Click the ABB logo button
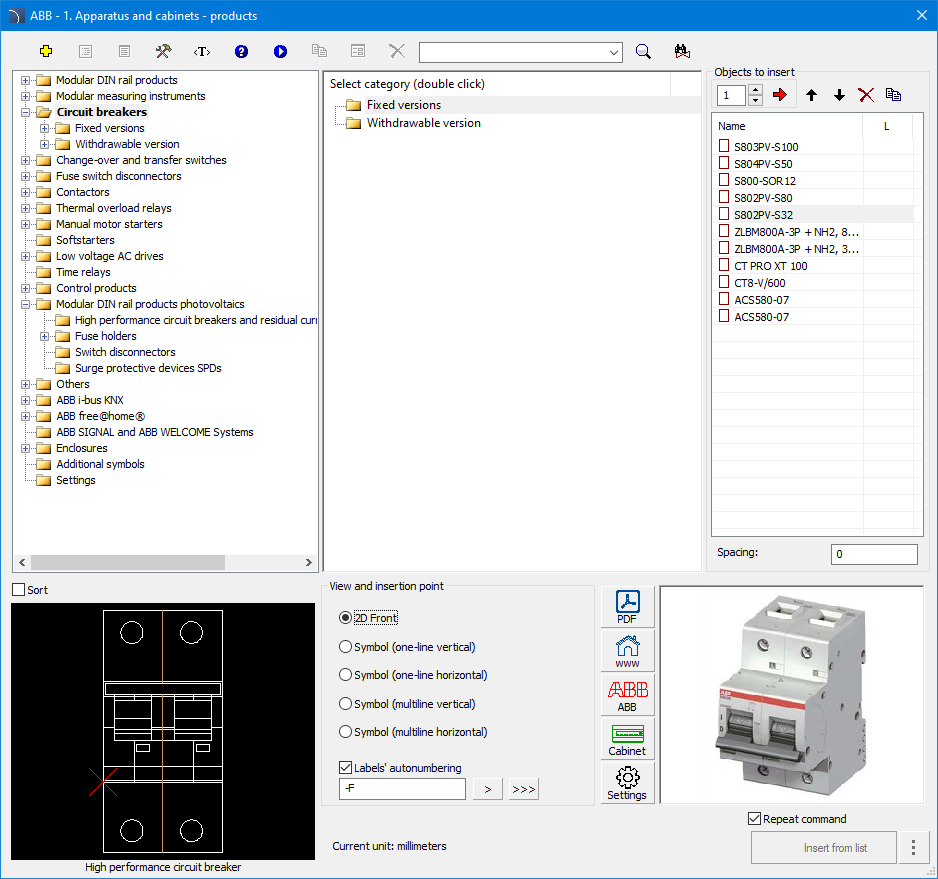This screenshot has width=938, height=879. (x=628, y=695)
